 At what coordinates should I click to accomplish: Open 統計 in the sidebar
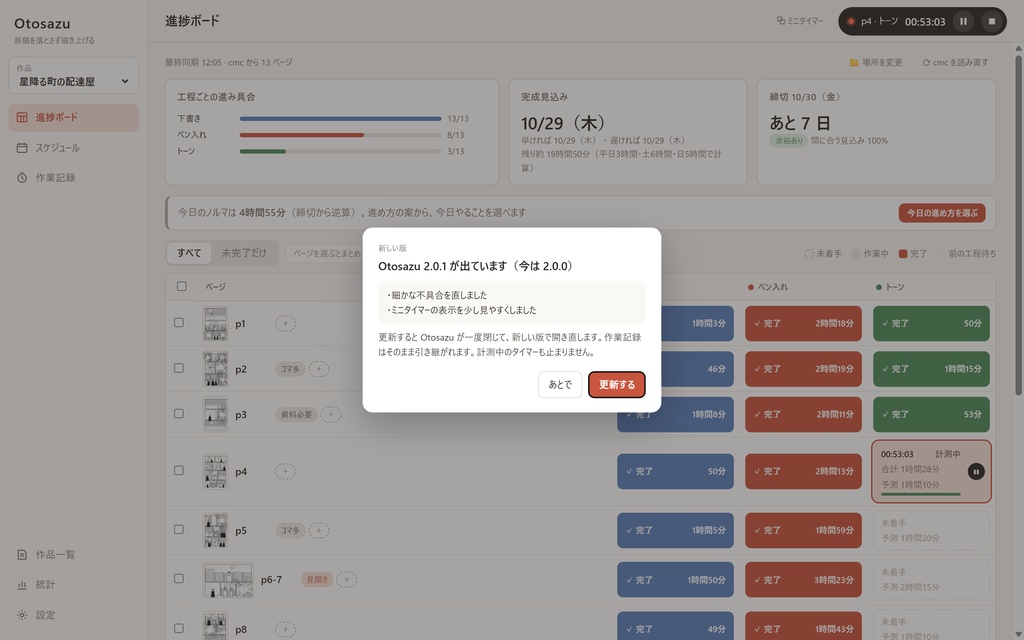73,584
